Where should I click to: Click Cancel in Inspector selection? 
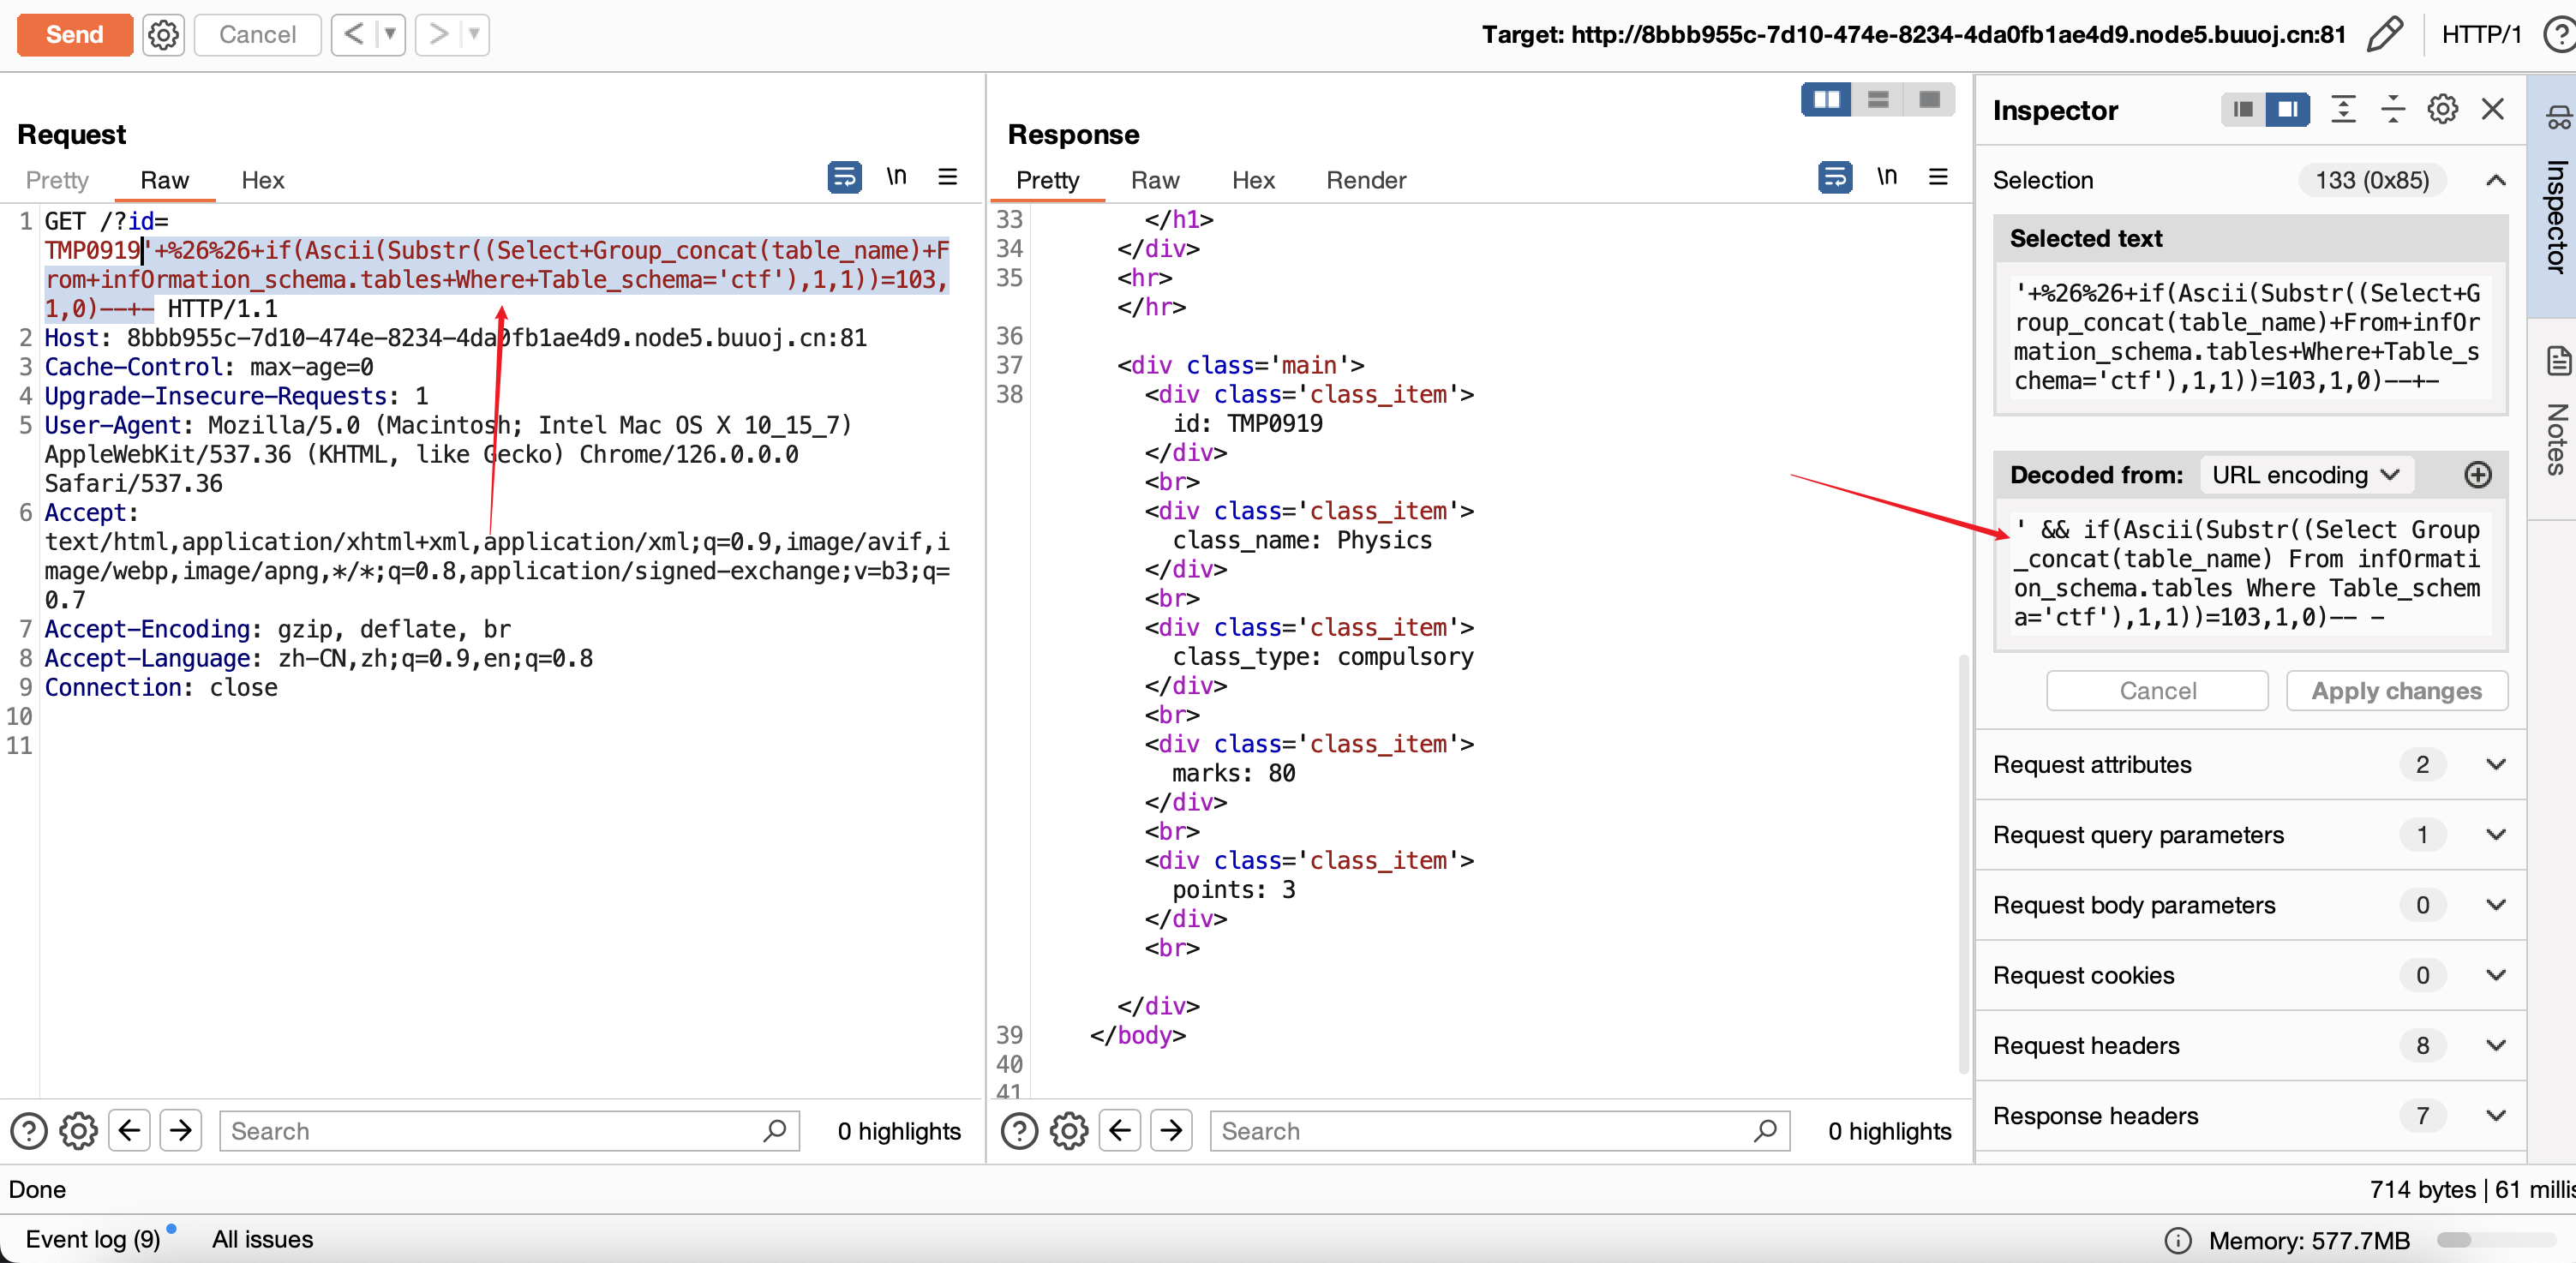coord(2157,691)
